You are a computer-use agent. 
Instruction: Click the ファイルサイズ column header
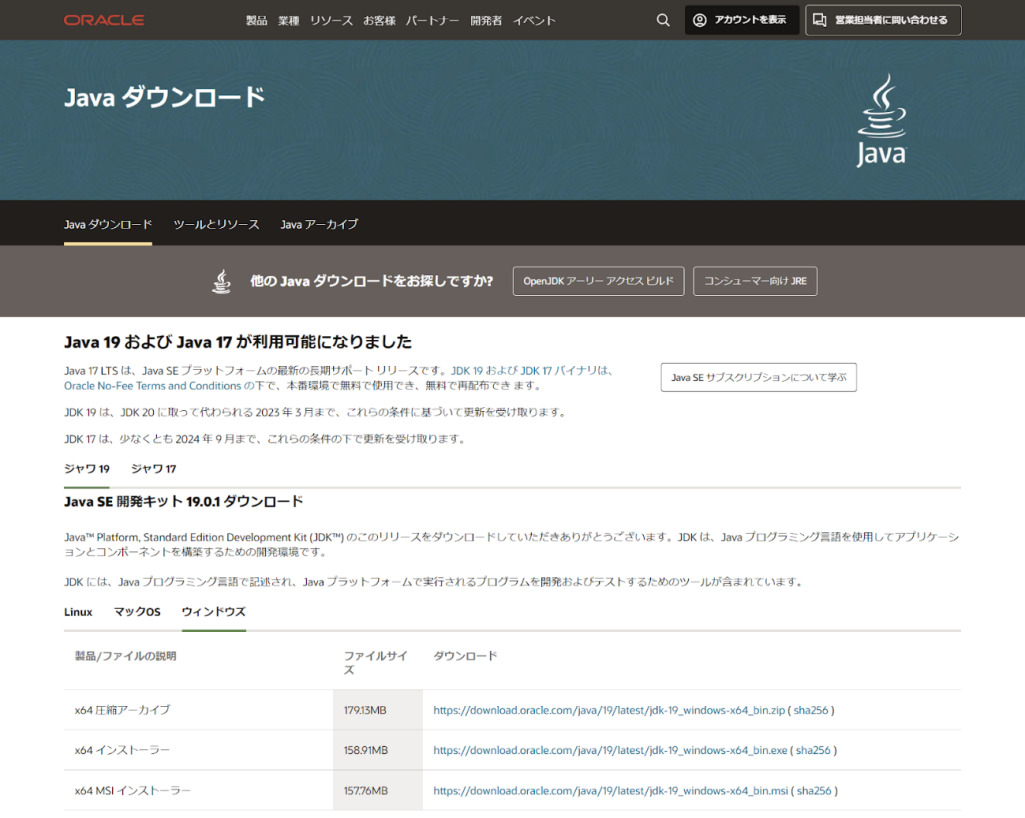point(376,663)
